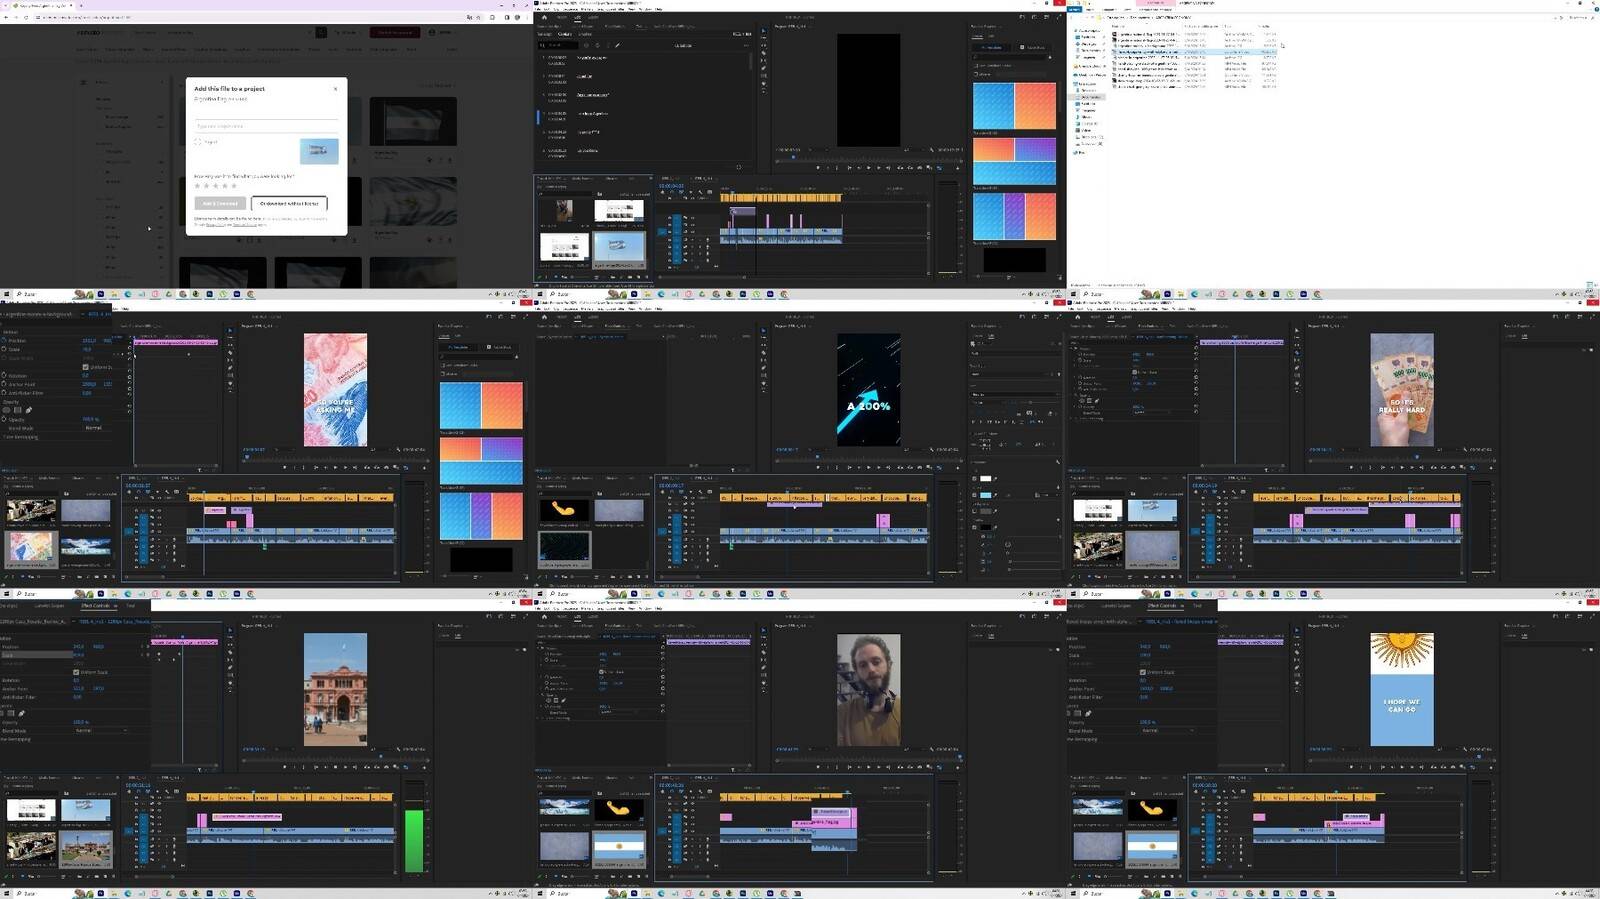
Task: Open Windows Start below the browser window
Action: tap(6, 294)
